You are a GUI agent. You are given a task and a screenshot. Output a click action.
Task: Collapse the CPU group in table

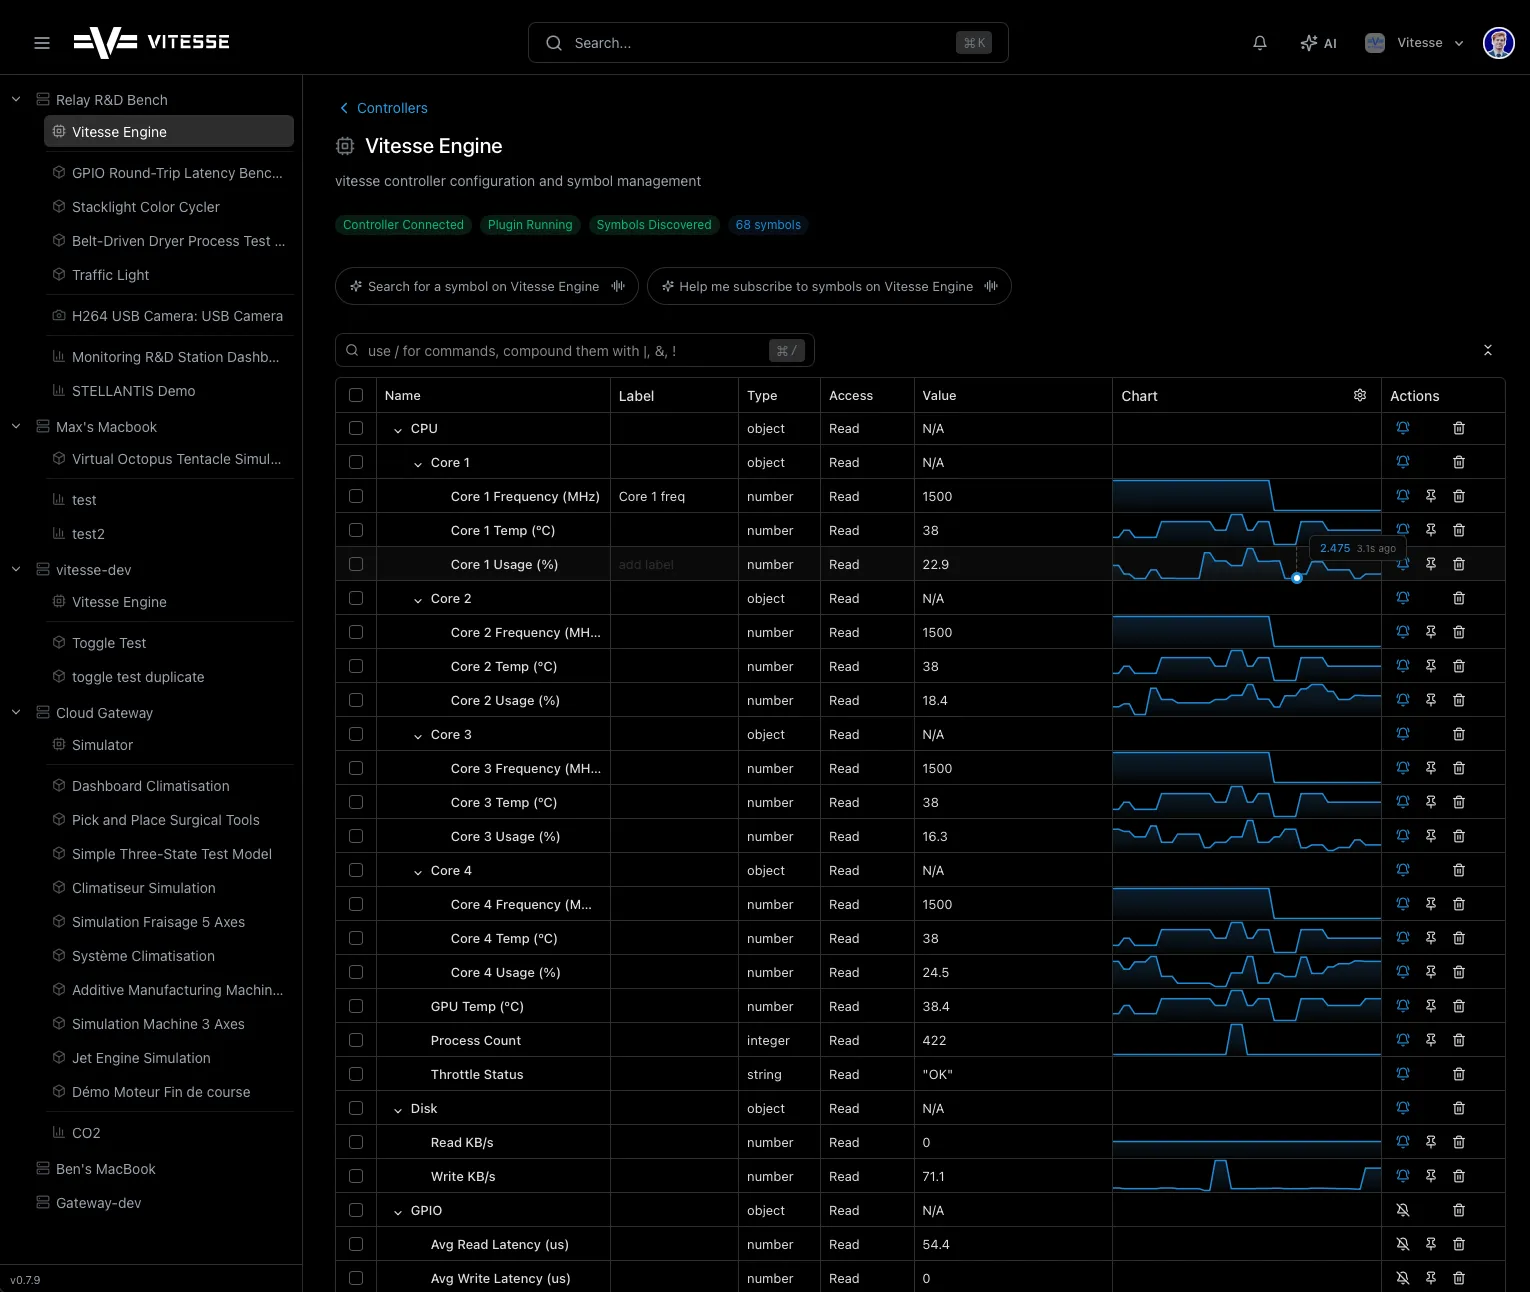coord(398,429)
